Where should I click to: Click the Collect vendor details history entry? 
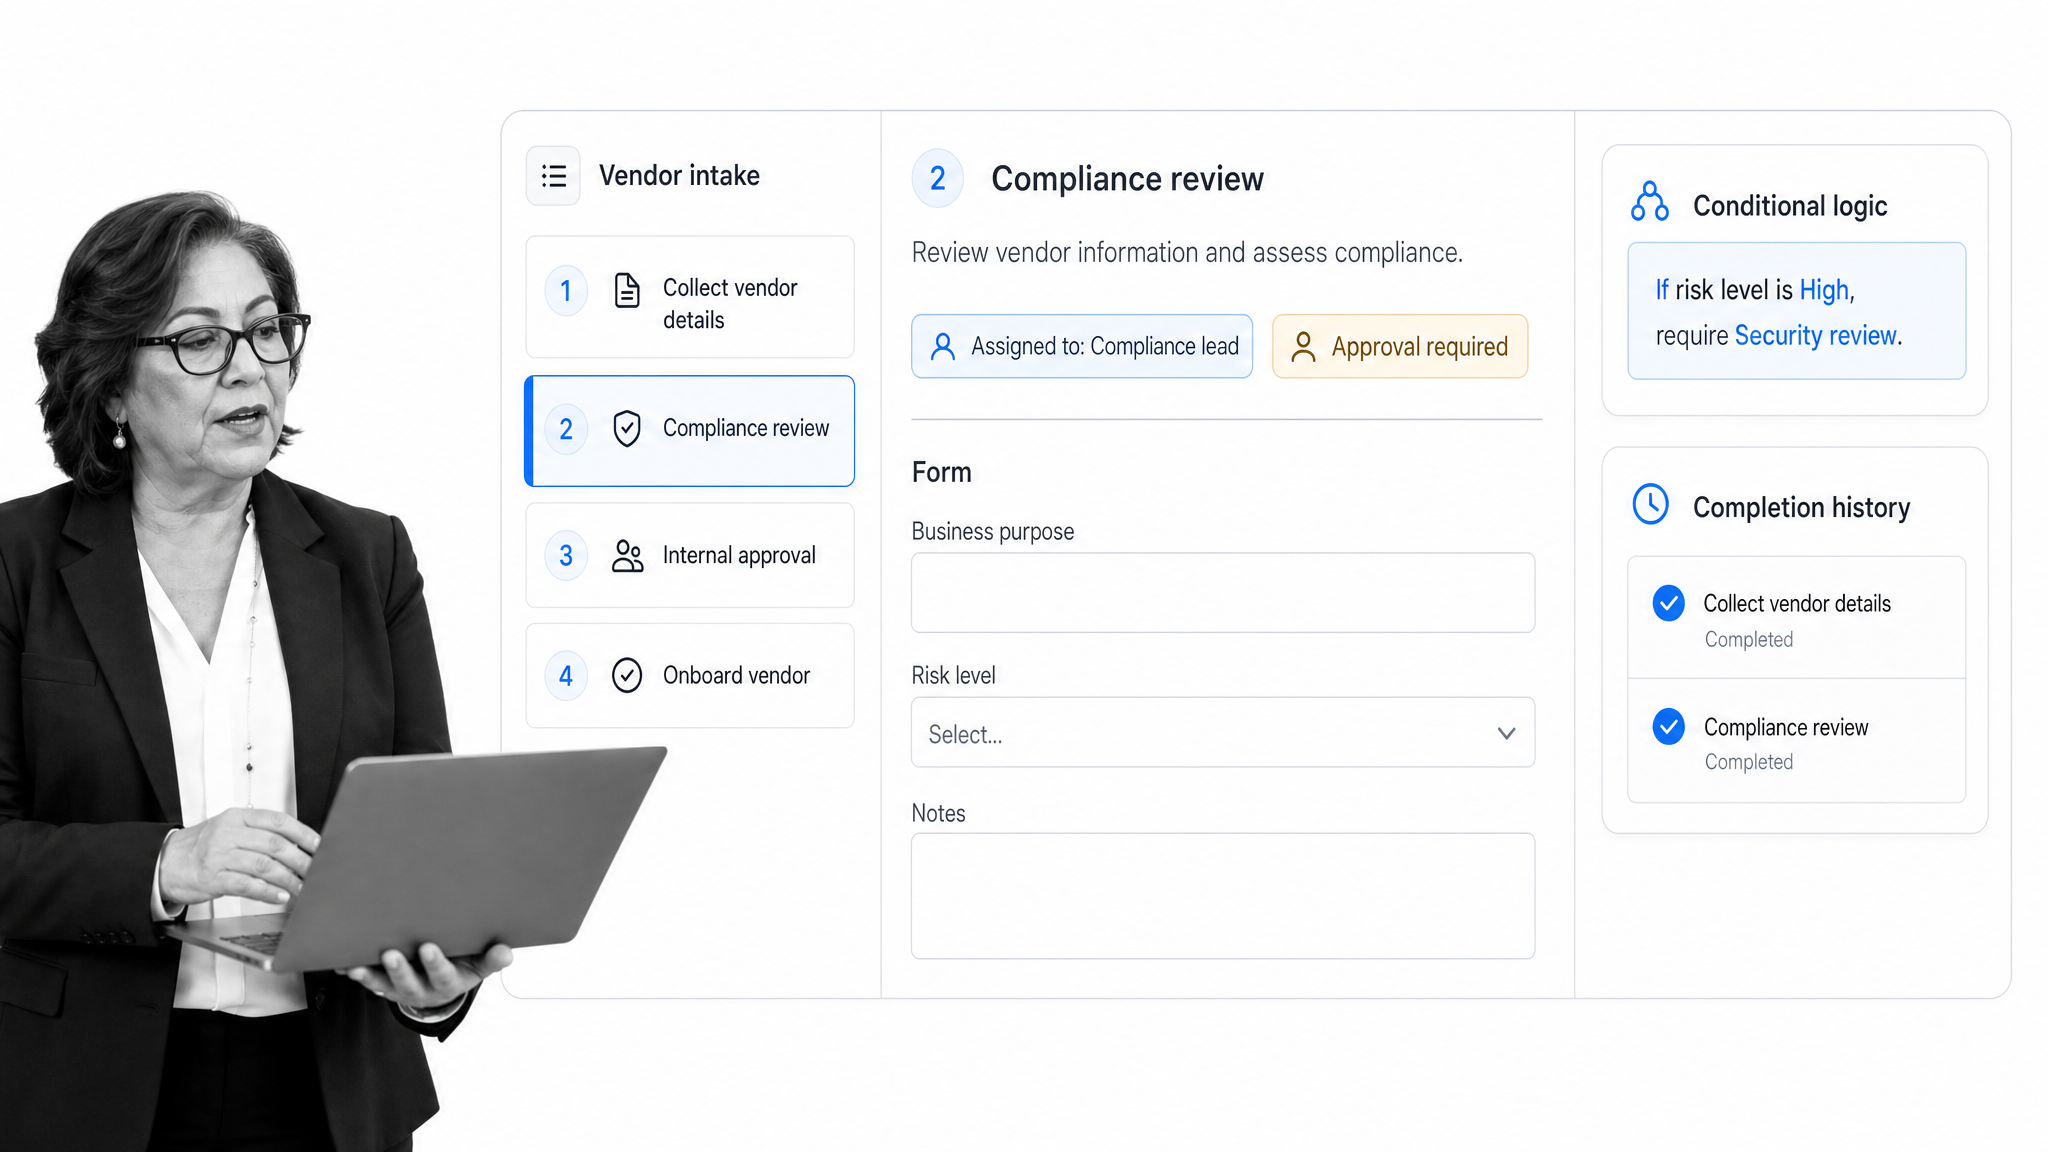(1797, 618)
